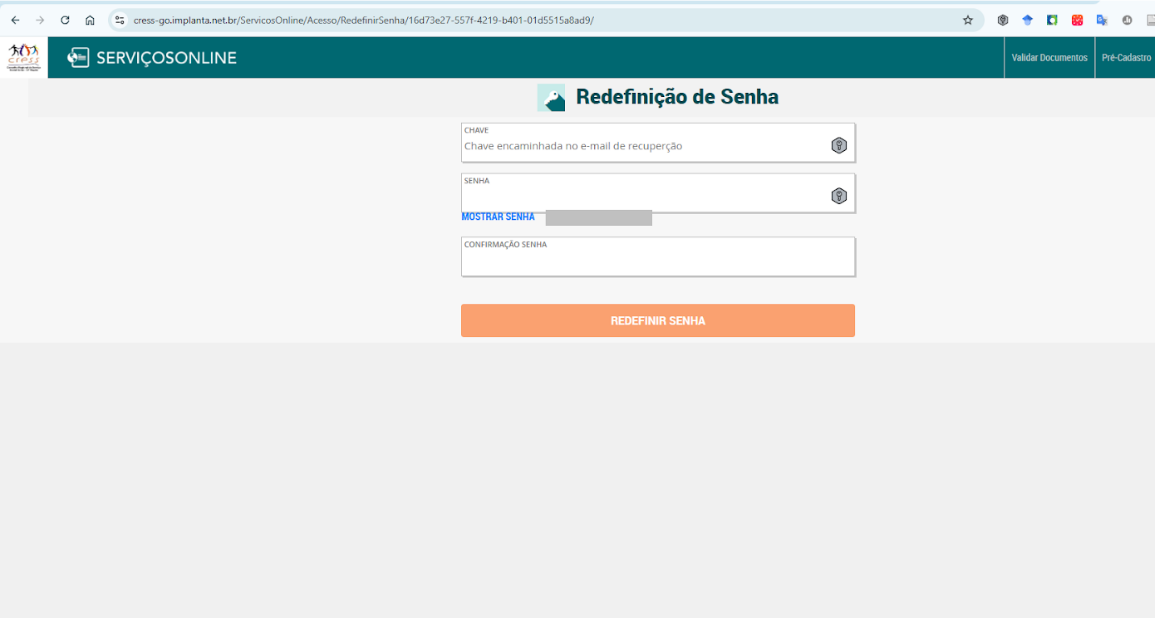Open the gray hexagon shield extension

point(1003,21)
